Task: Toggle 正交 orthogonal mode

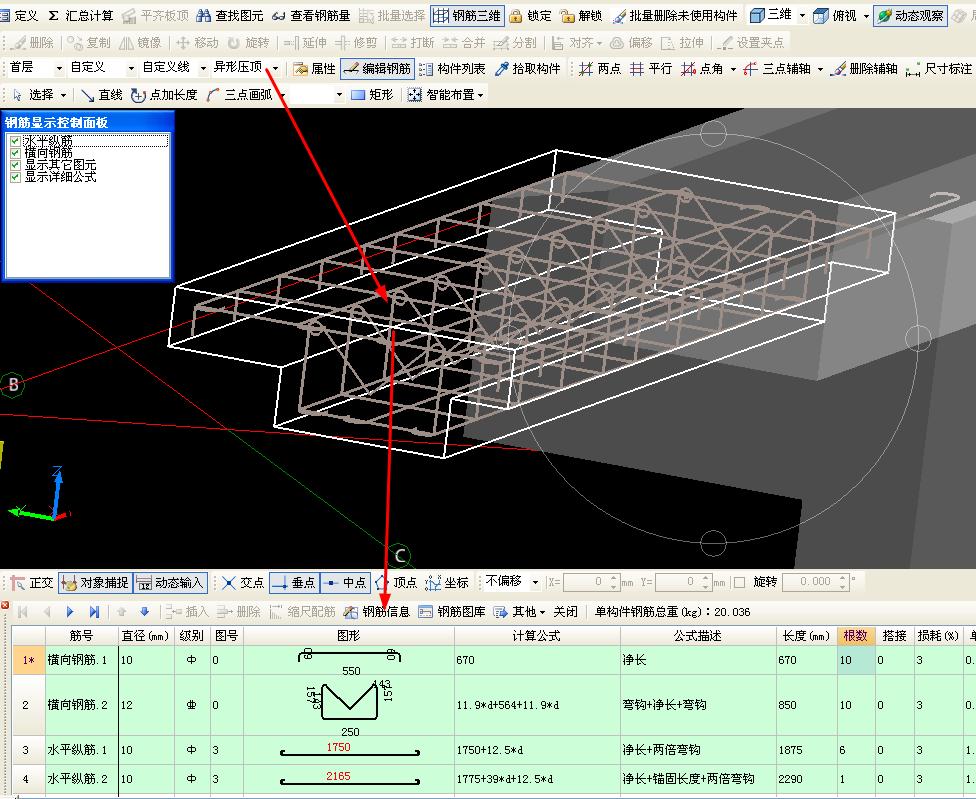Action: click(32, 582)
